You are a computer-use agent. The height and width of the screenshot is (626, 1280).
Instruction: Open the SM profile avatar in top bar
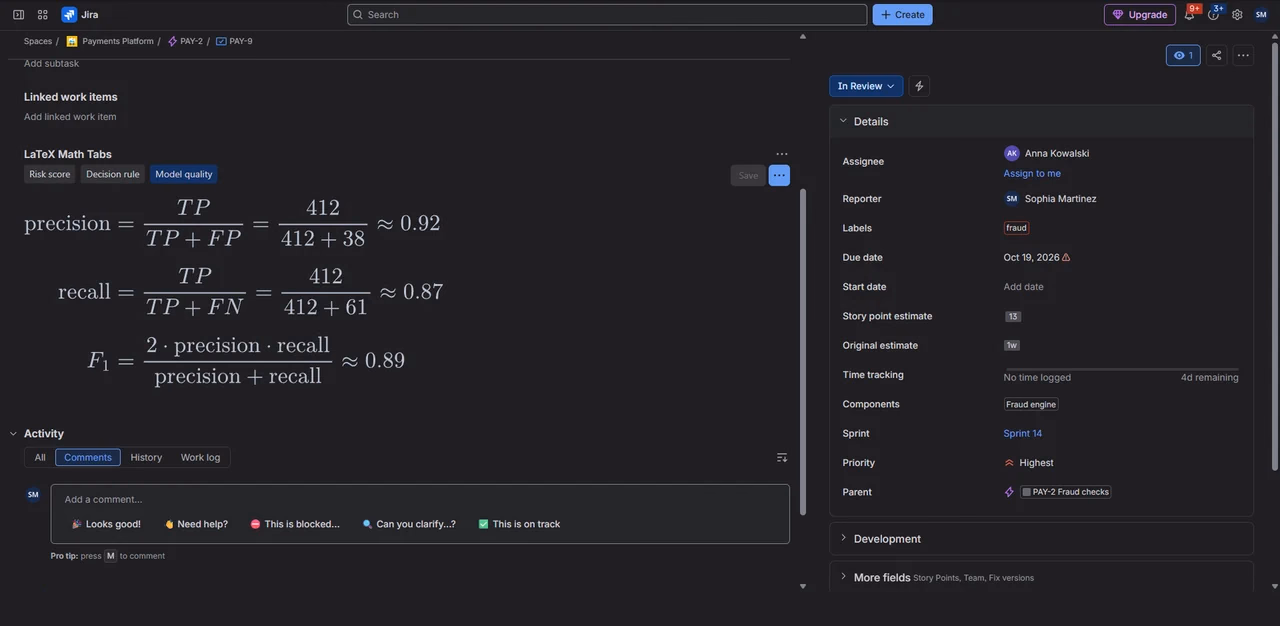tap(1261, 15)
